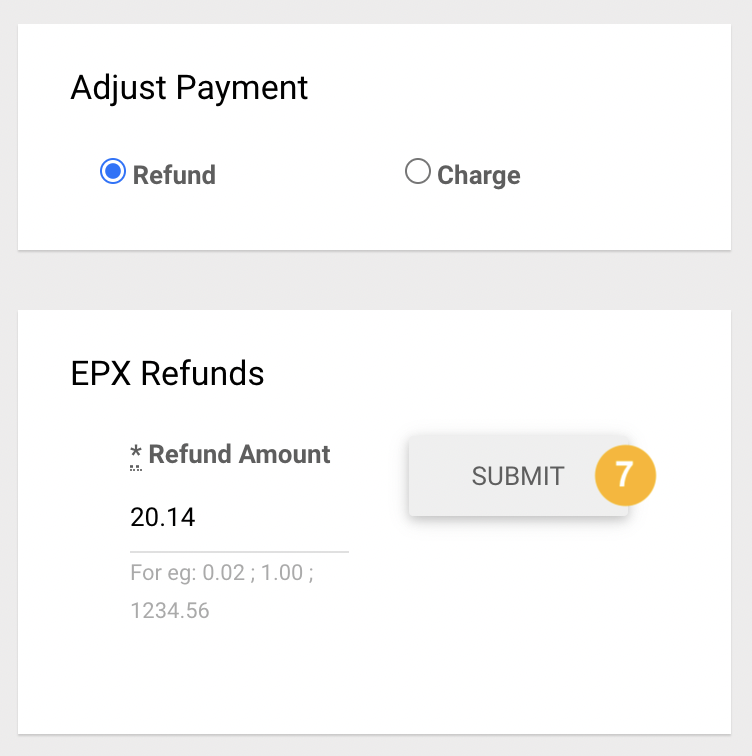Click the underline below the amount field
The image size is (752, 756).
tap(239, 552)
